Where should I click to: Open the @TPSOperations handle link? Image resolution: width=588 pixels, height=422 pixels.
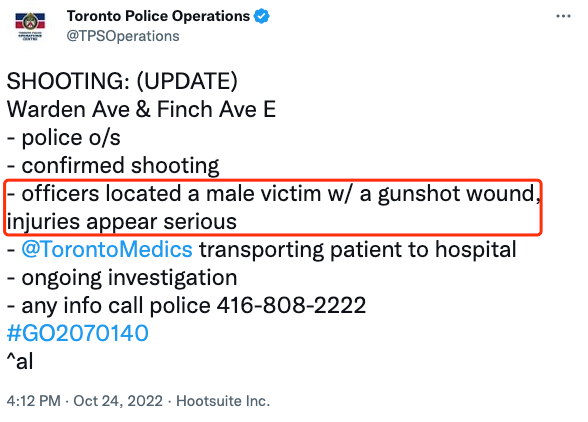(x=123, y=36)
